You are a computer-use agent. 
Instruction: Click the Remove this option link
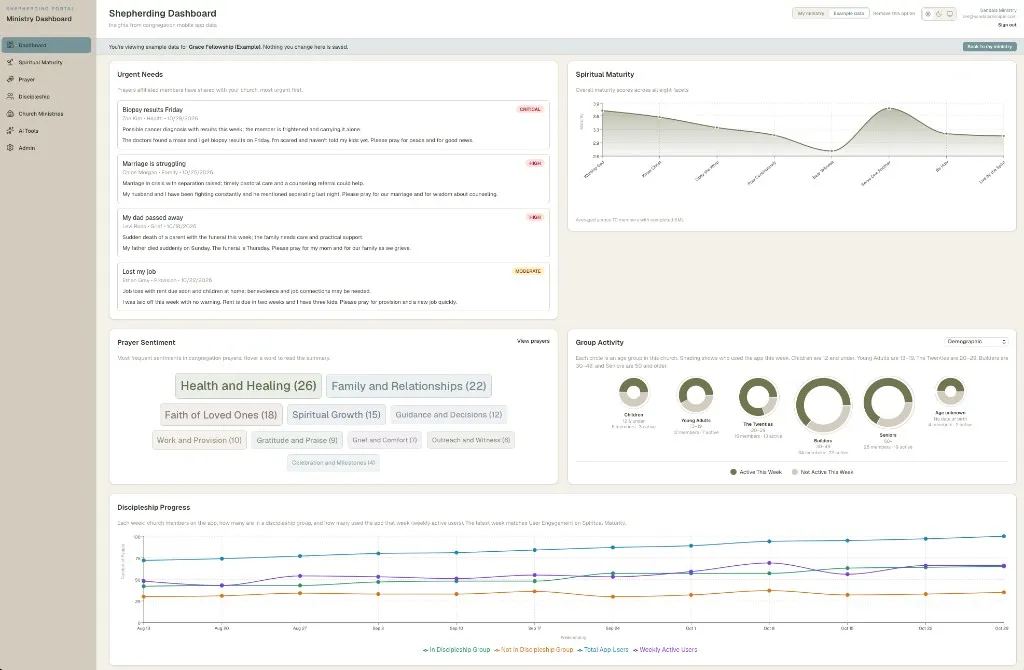click(893, 13)
